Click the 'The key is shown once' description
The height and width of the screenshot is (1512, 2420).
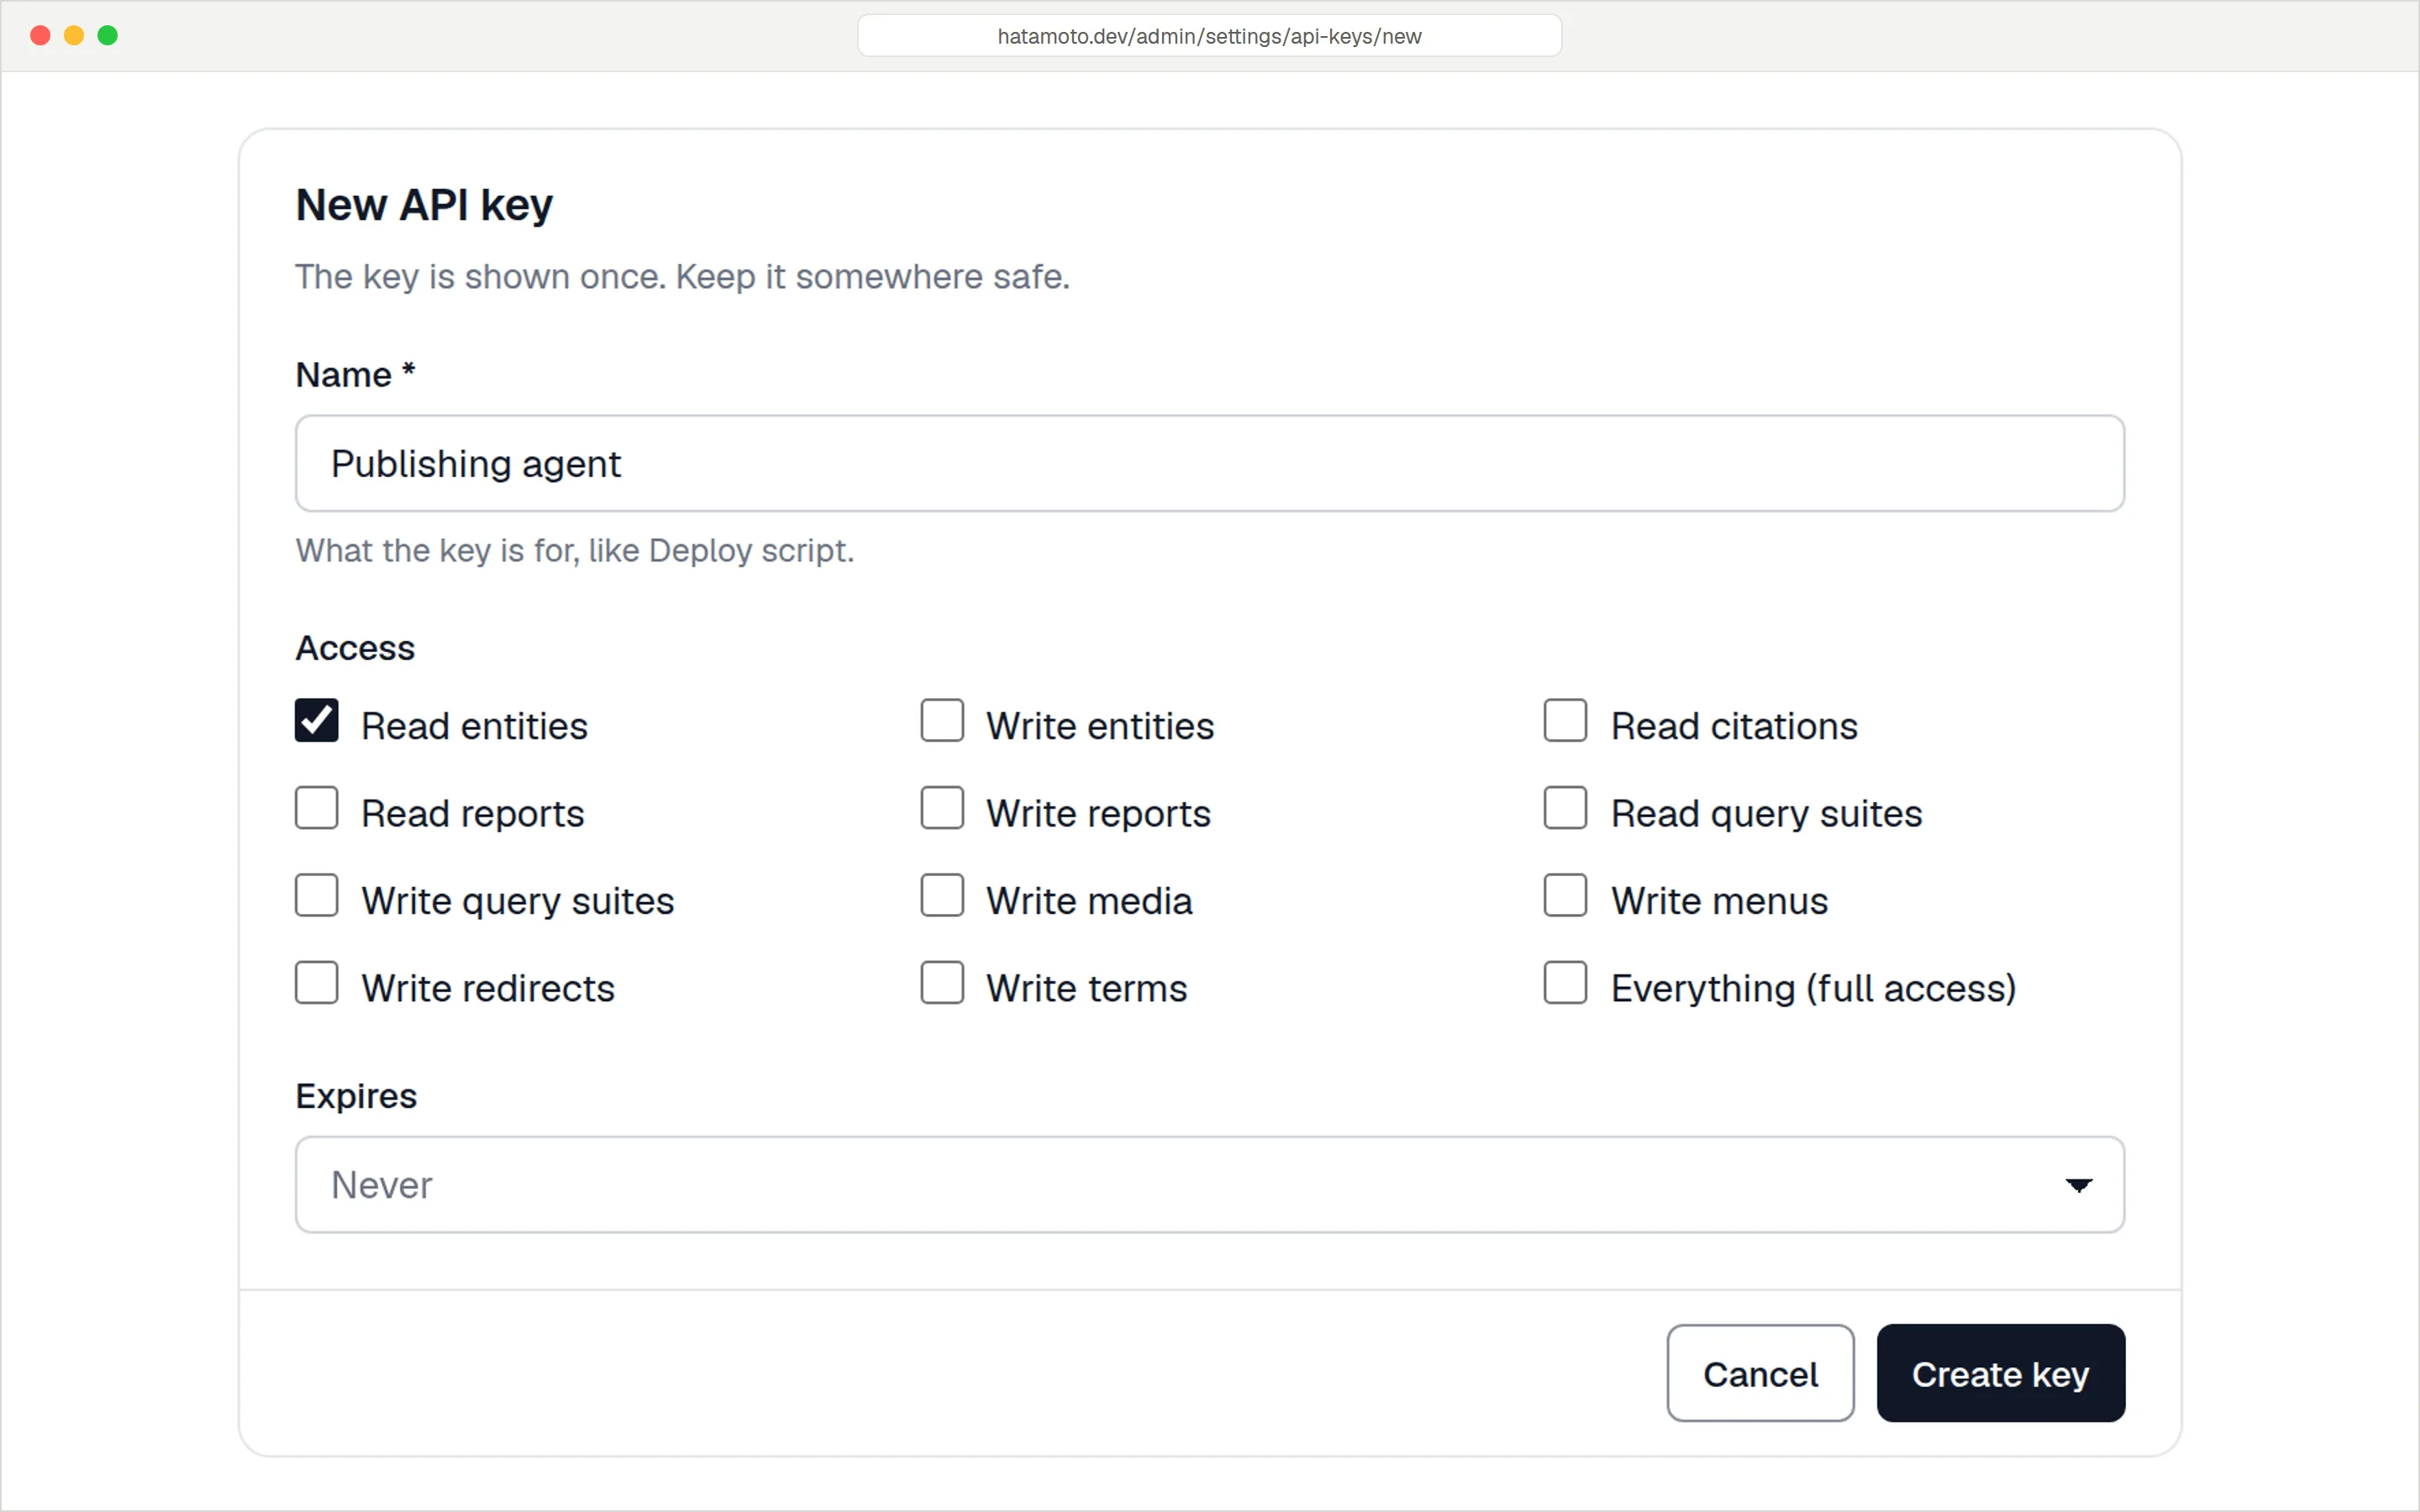682,277
